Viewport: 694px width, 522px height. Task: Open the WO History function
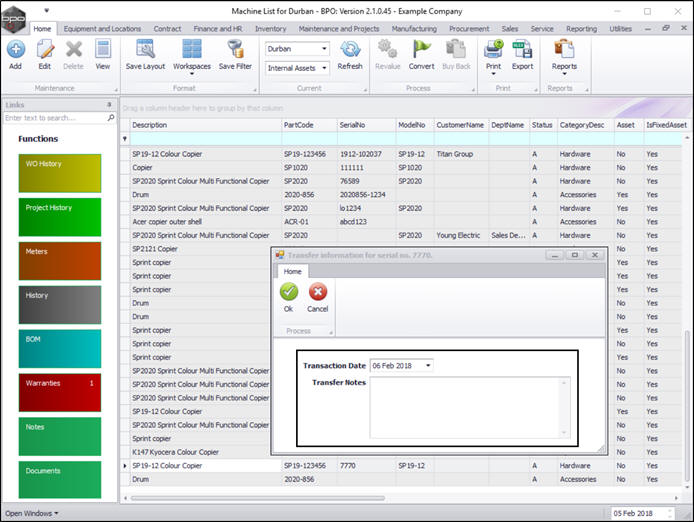pyautogui.click(x=60, y=174)
